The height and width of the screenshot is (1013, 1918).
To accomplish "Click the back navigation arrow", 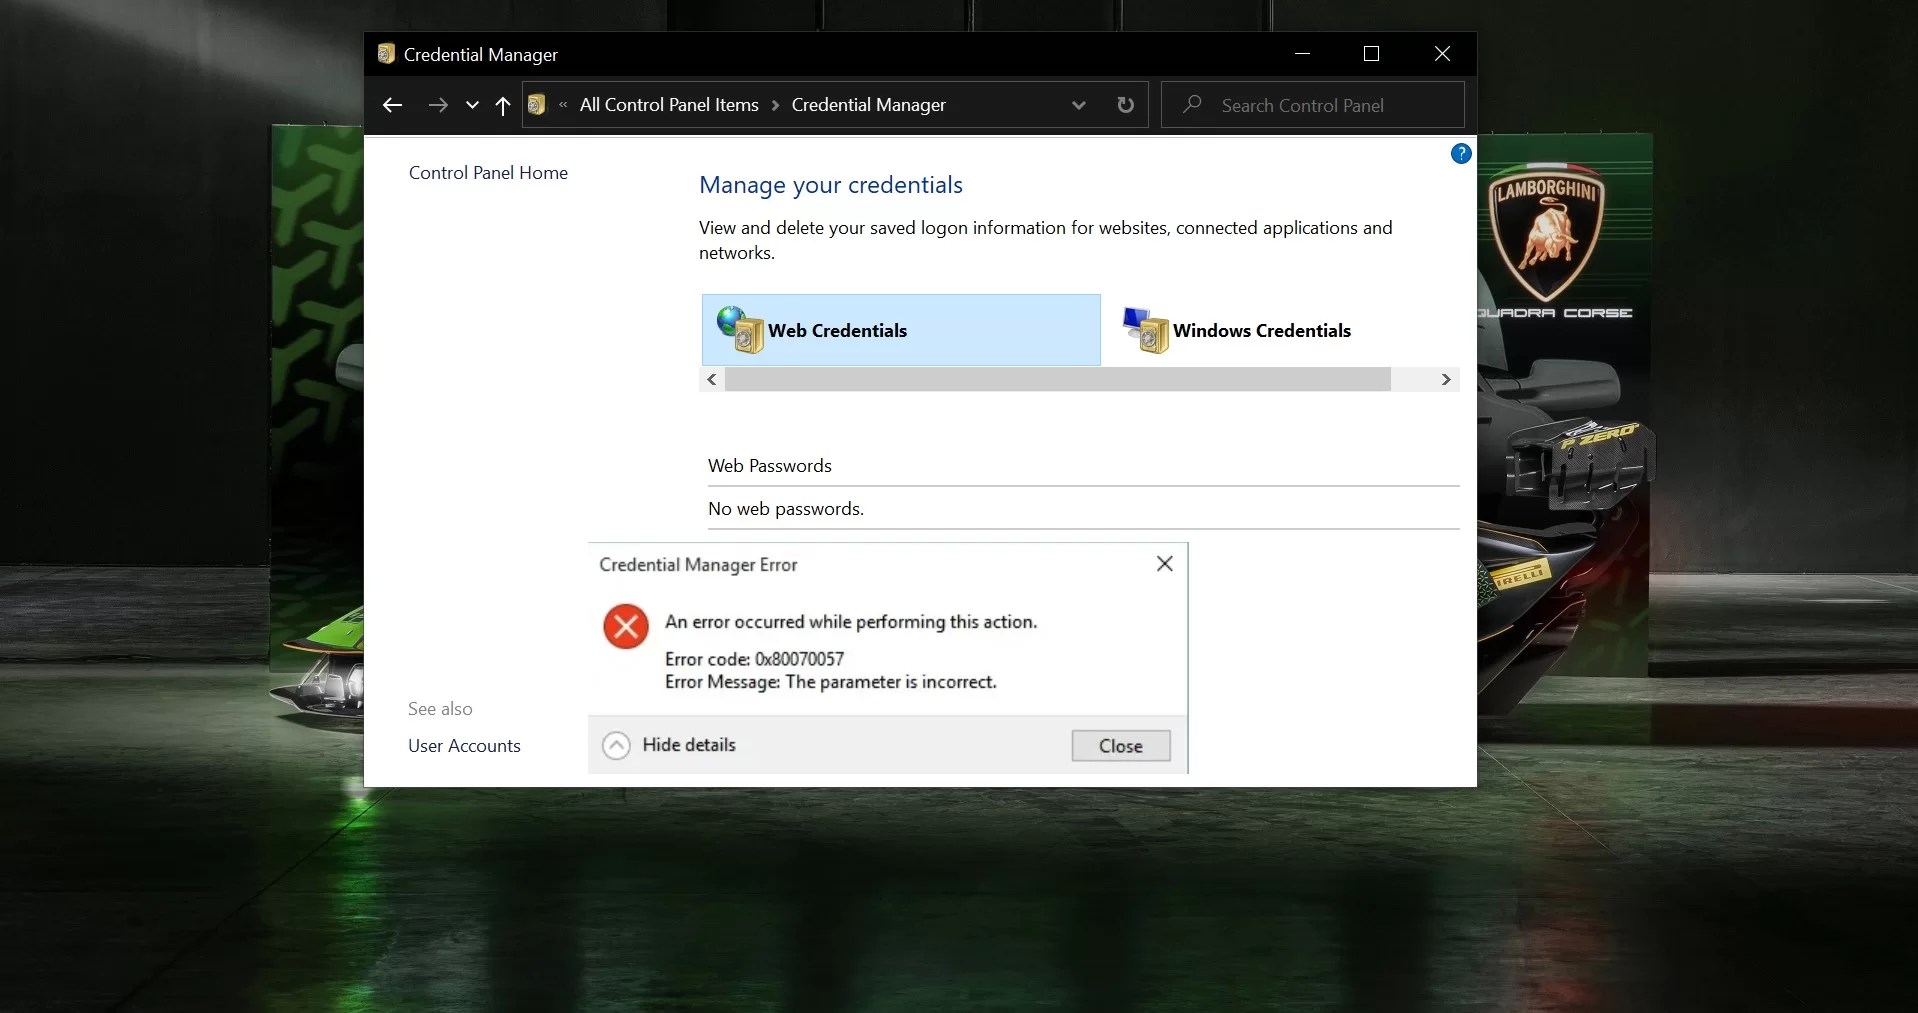I will [392, 104].
